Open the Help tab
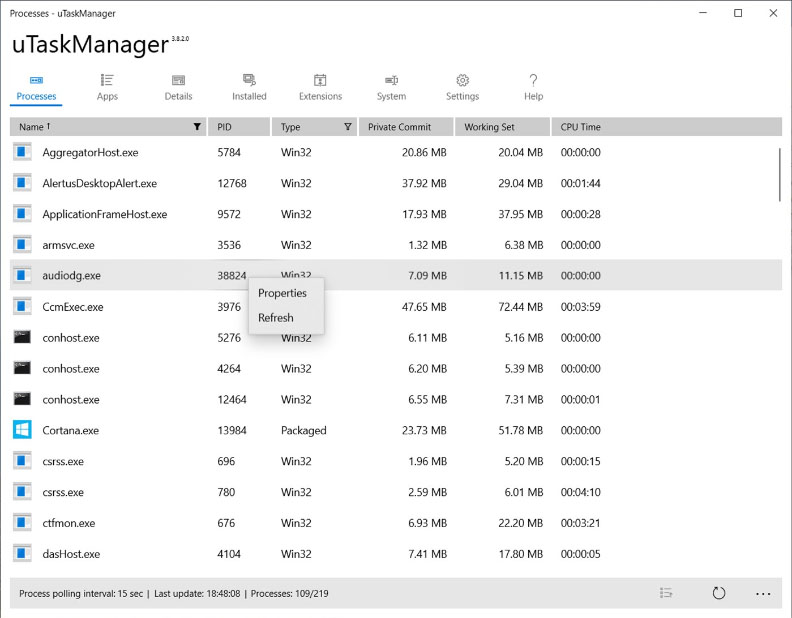This screenshot has width=792, height=618. tap(533, 88)
